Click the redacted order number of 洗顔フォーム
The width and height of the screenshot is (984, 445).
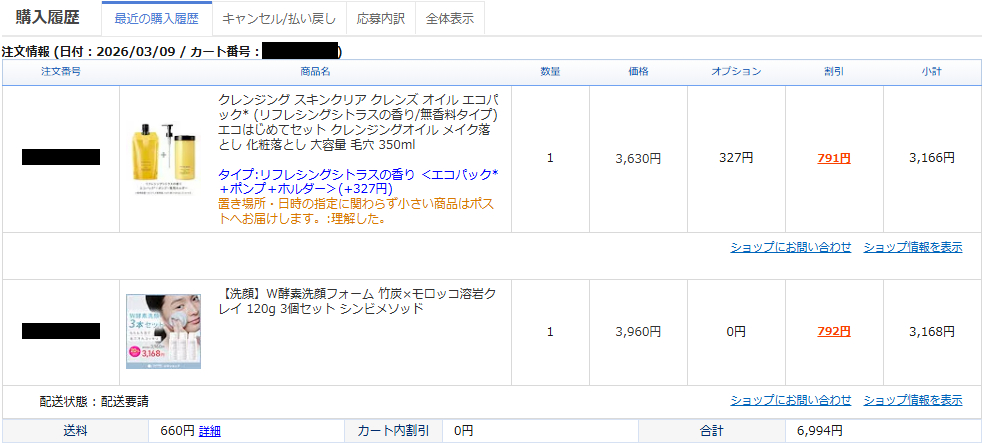pos(61,331)
